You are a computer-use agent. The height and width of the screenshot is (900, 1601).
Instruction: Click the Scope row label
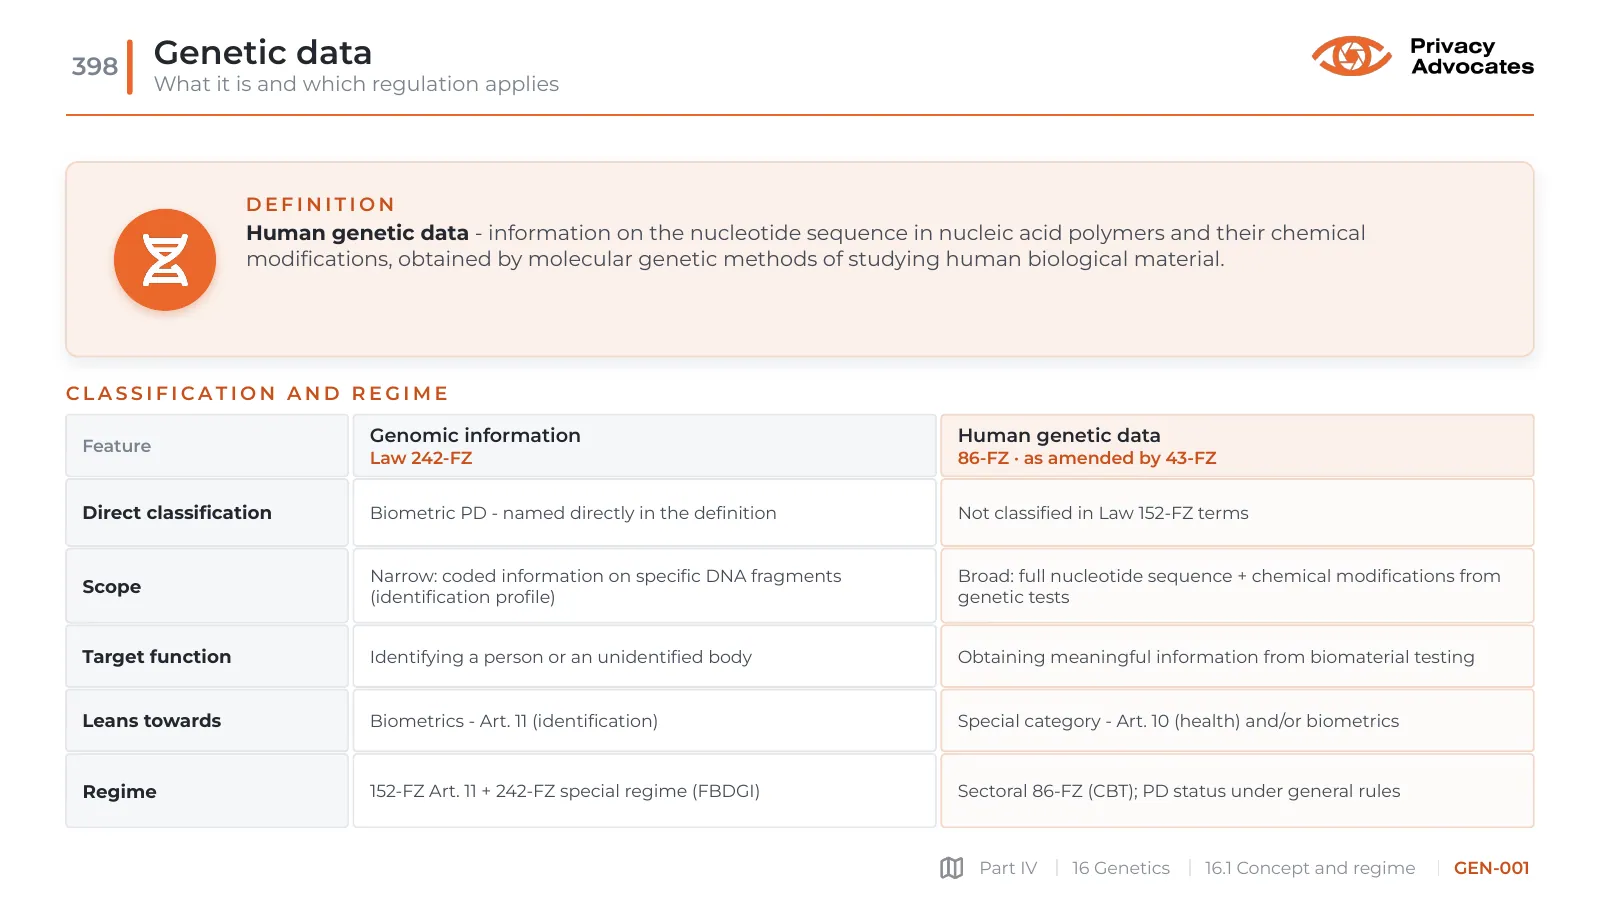coord(207,586)
